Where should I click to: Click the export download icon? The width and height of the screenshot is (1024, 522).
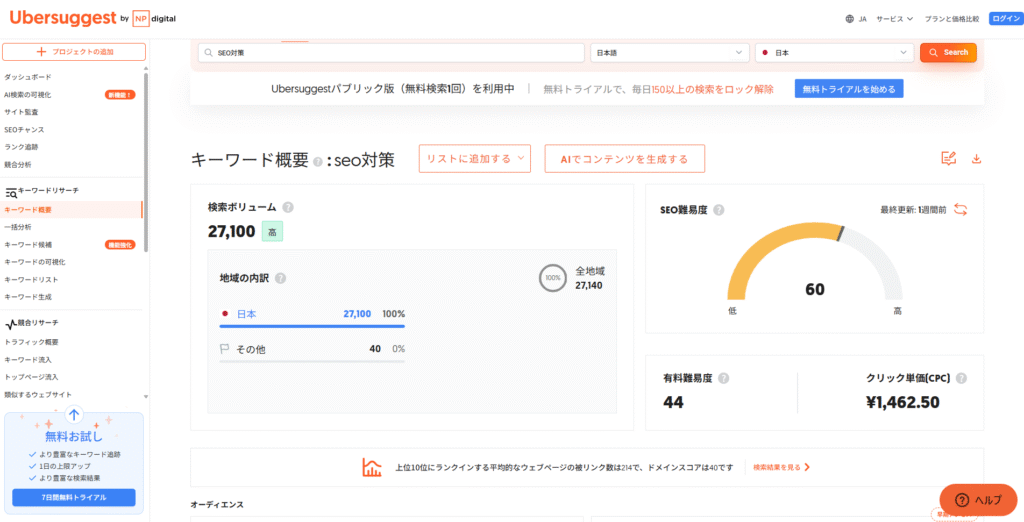(x=976, y=158)
